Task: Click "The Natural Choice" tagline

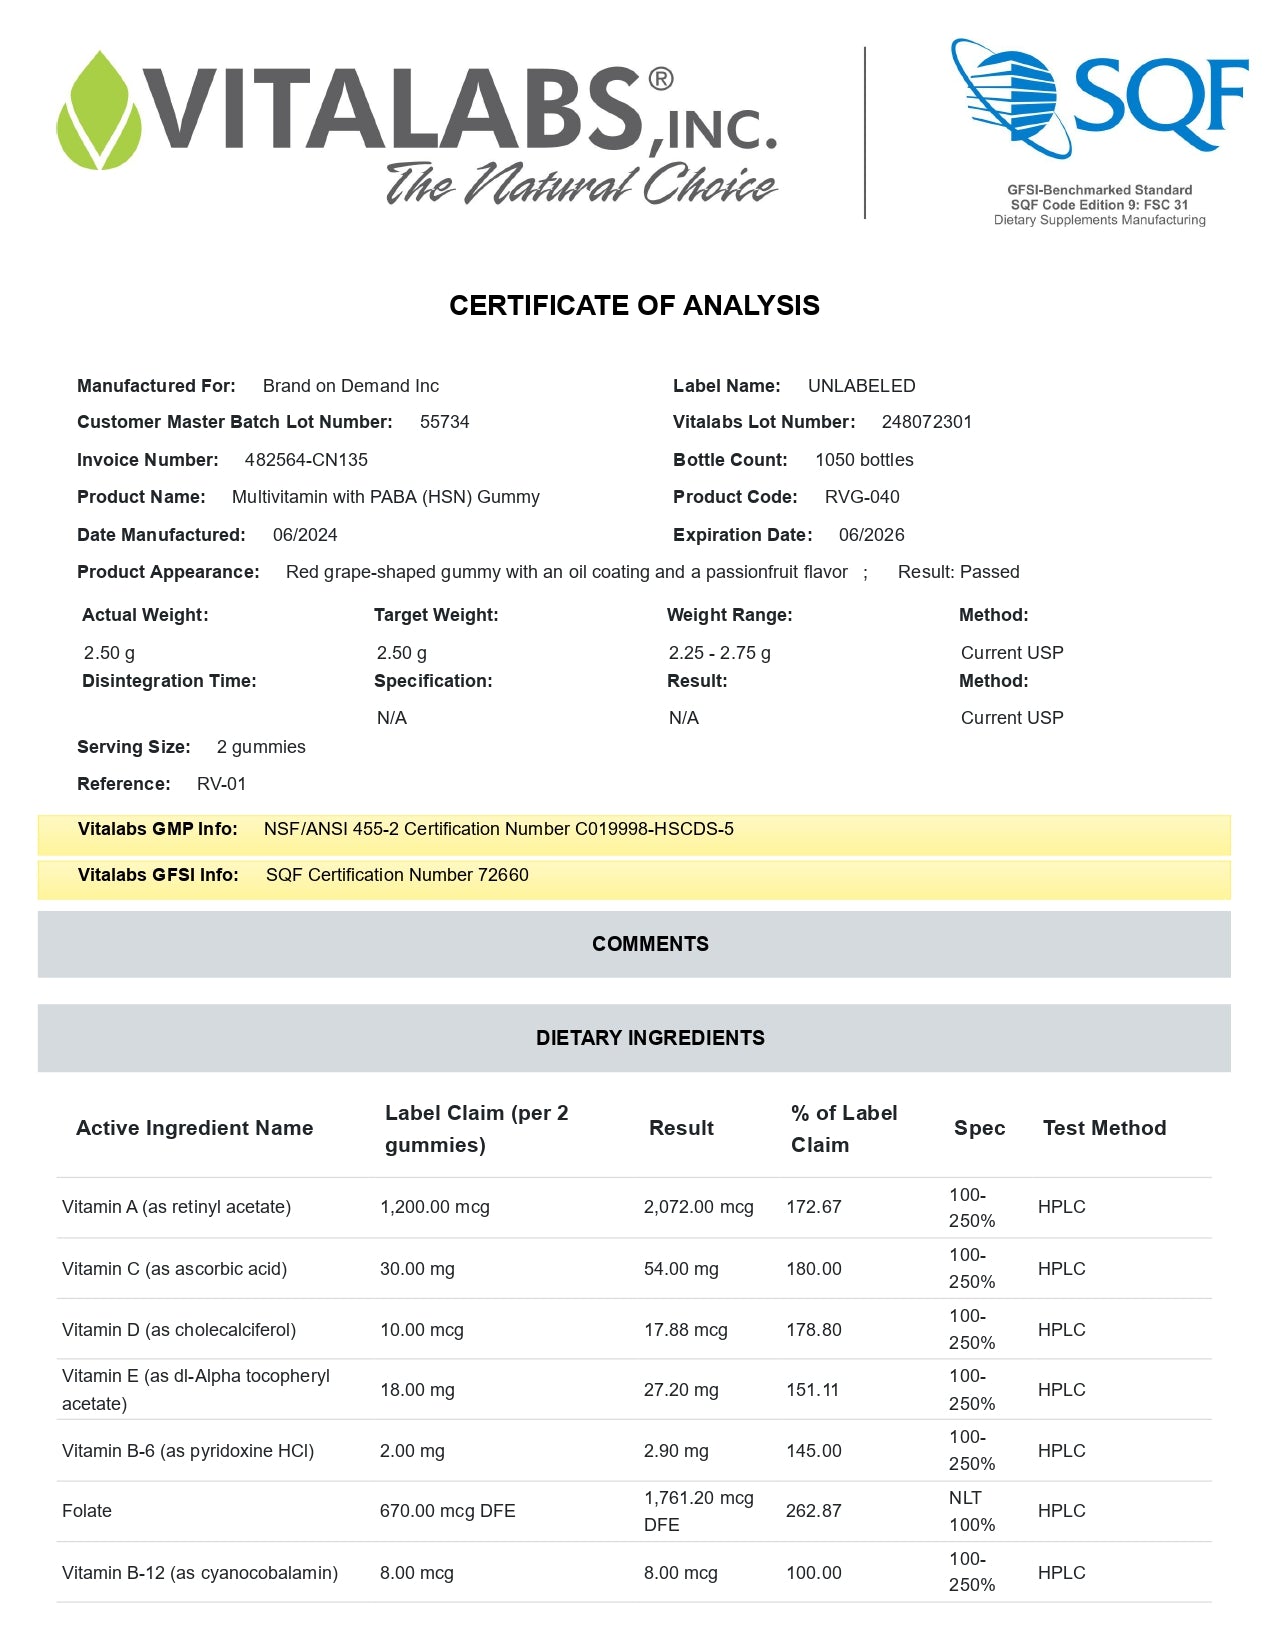Action: pyautogui.click(x=581, y=184)
